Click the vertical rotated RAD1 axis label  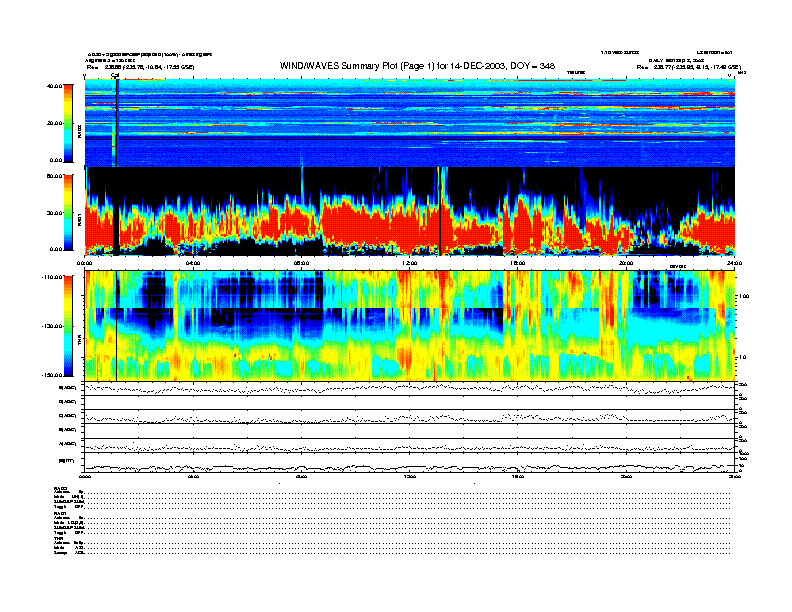click(79, 219)
